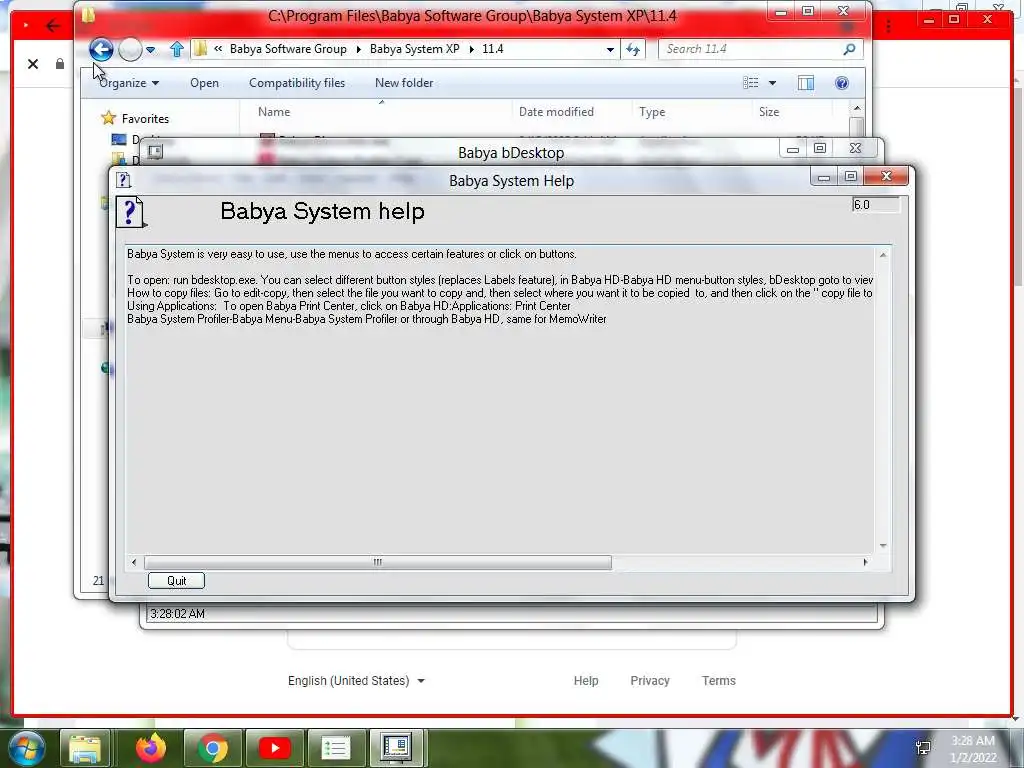Create a New folder from toolbar
The width and height of the screenshot is (1024, 768).
coord(404,83)
